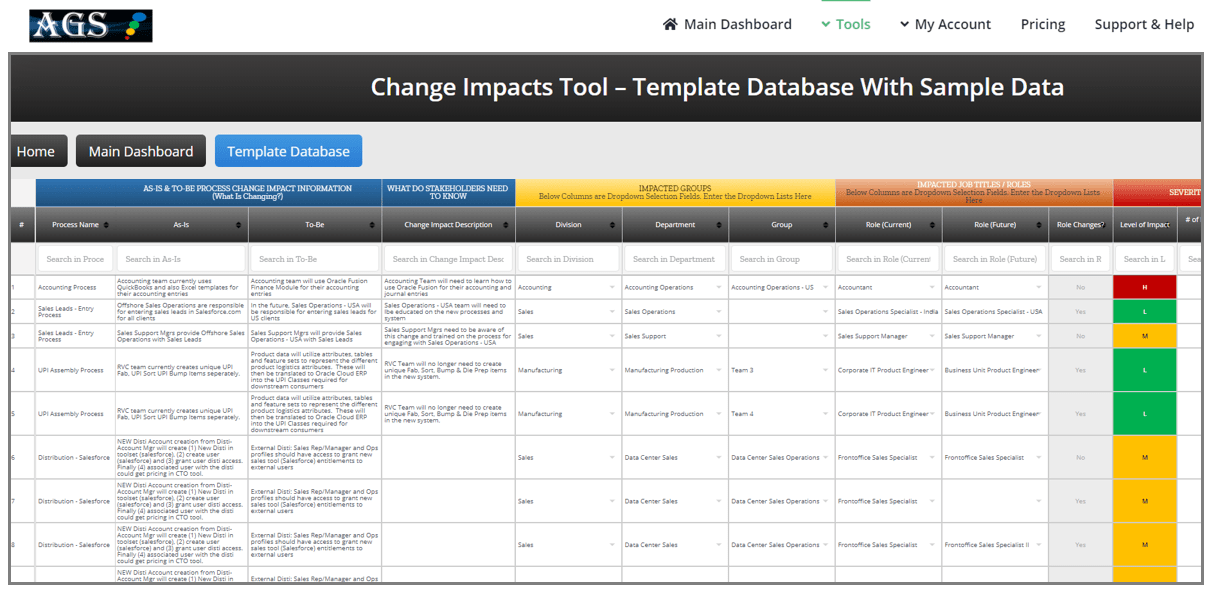Click the Home button
This screenshot has height=591, width=1211.
[x=38, y=150]
